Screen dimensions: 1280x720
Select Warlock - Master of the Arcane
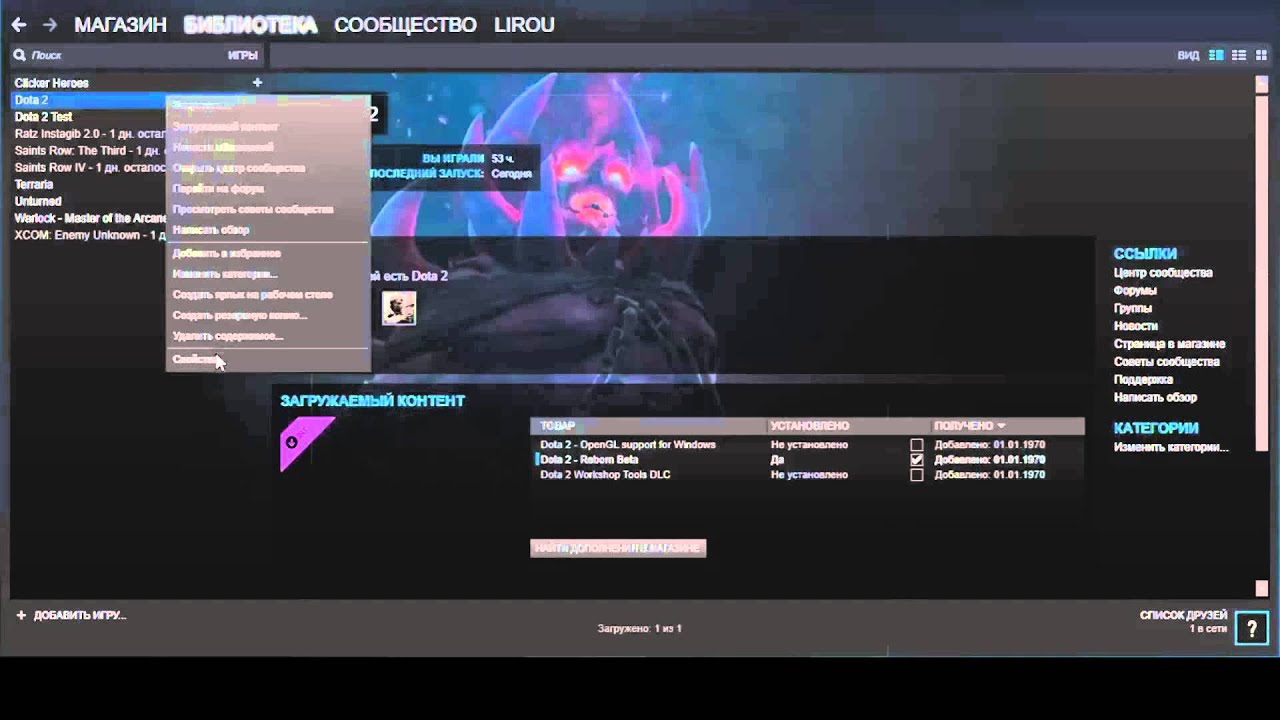point(89,219)
